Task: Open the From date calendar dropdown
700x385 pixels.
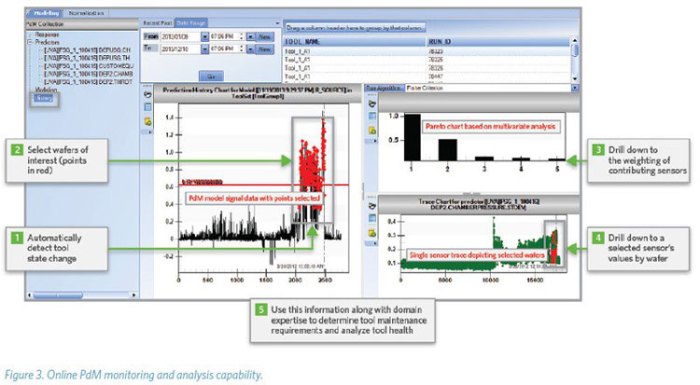Action: pyautogui.click(x=204, y=37)
